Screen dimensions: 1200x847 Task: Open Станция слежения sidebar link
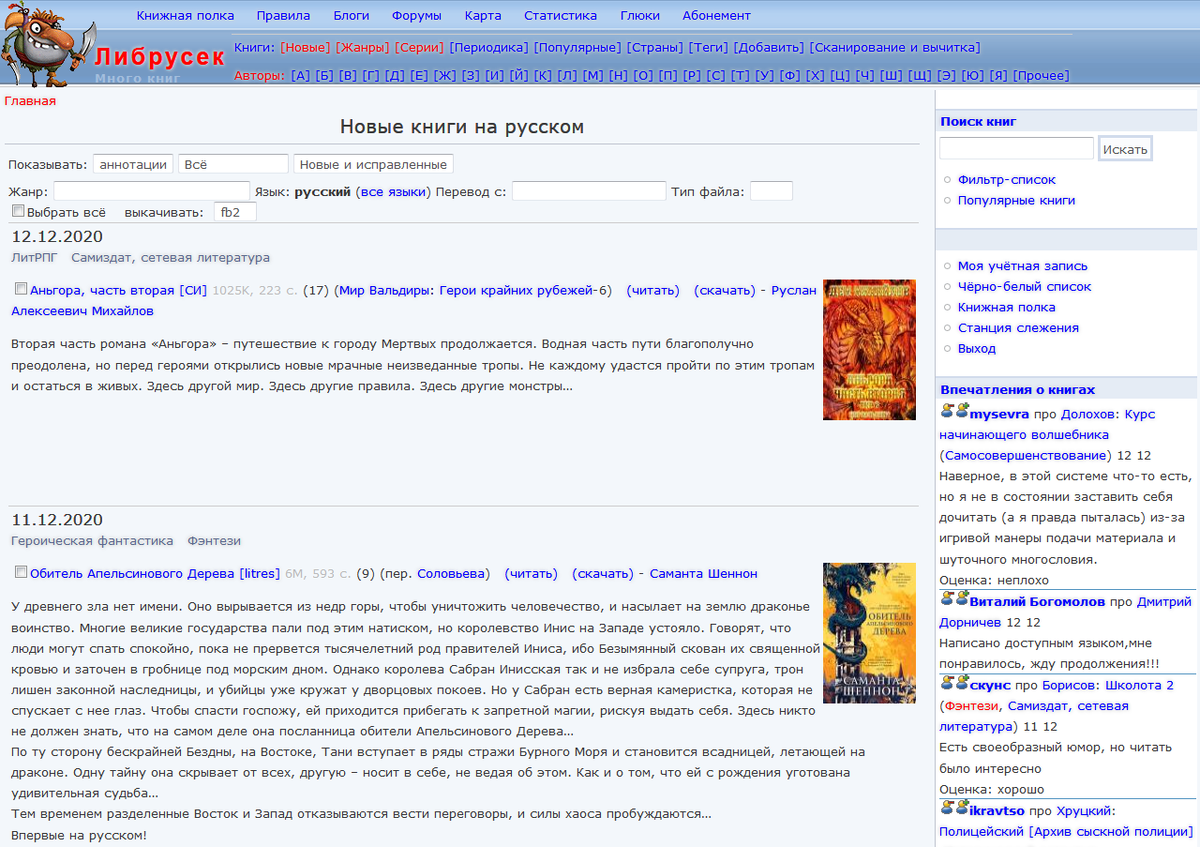[x=1018, y=328]
